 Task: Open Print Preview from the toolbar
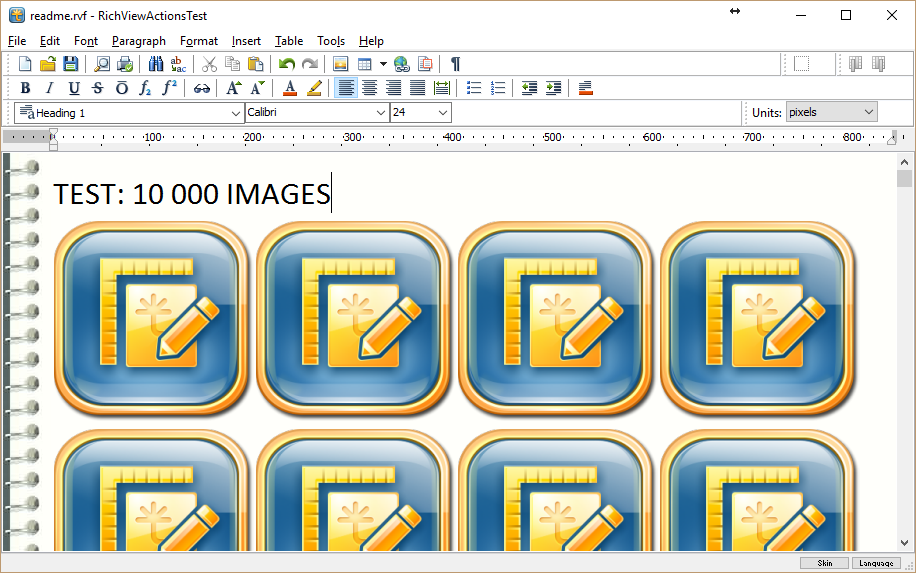tap(101, 64)
